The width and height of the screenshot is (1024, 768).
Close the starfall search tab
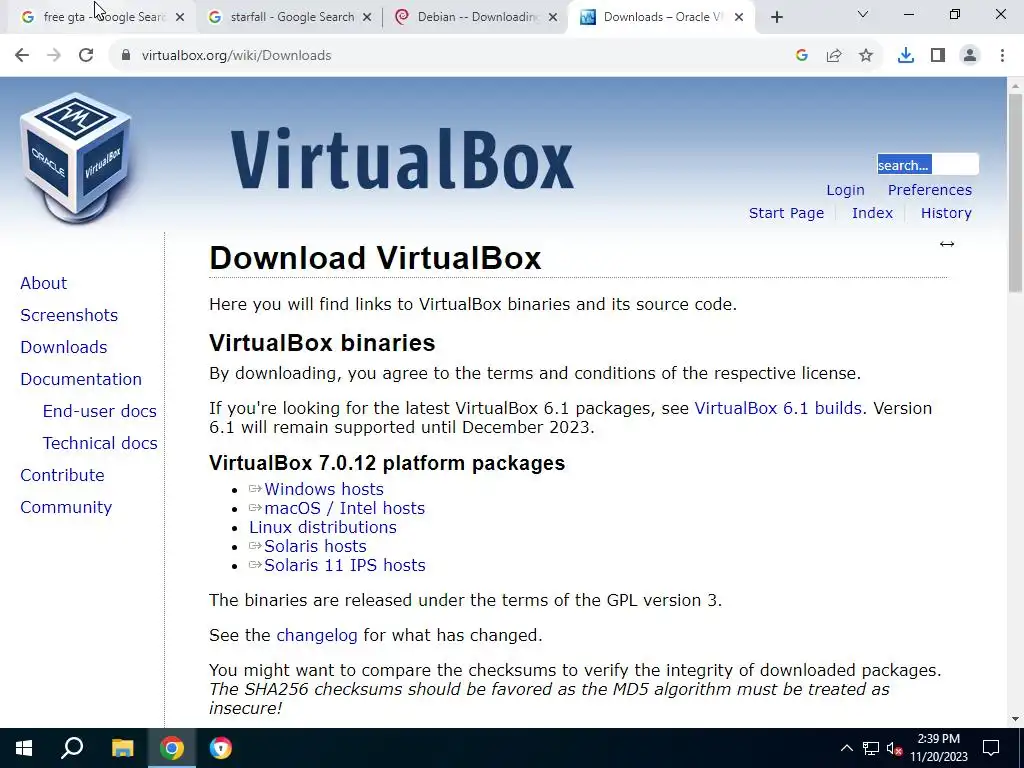coord(367,17)
